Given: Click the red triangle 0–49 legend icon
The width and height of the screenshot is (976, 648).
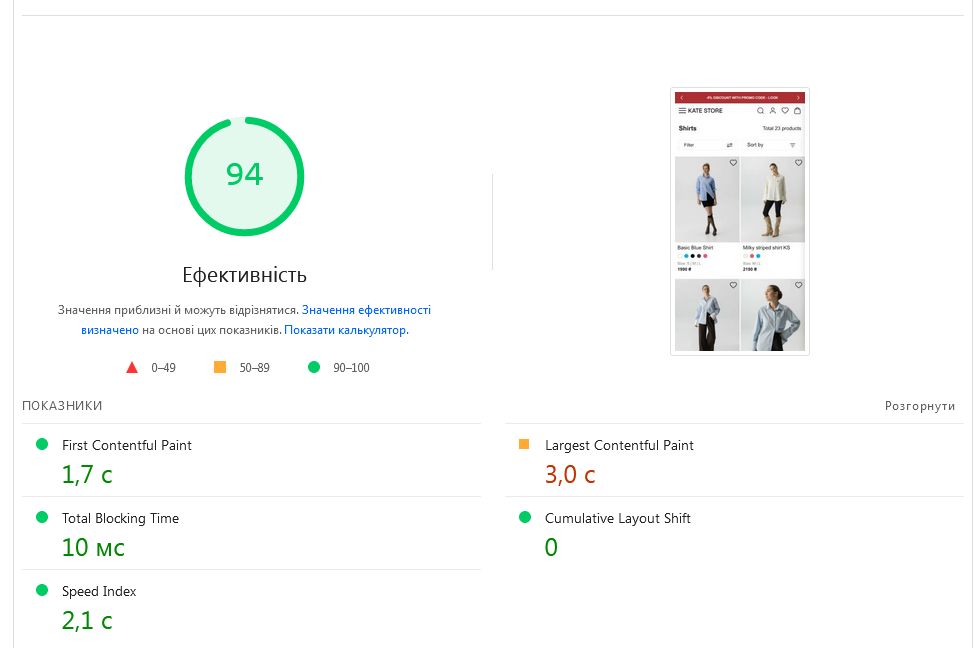Looking at the screenshot, I should (132, 367).
